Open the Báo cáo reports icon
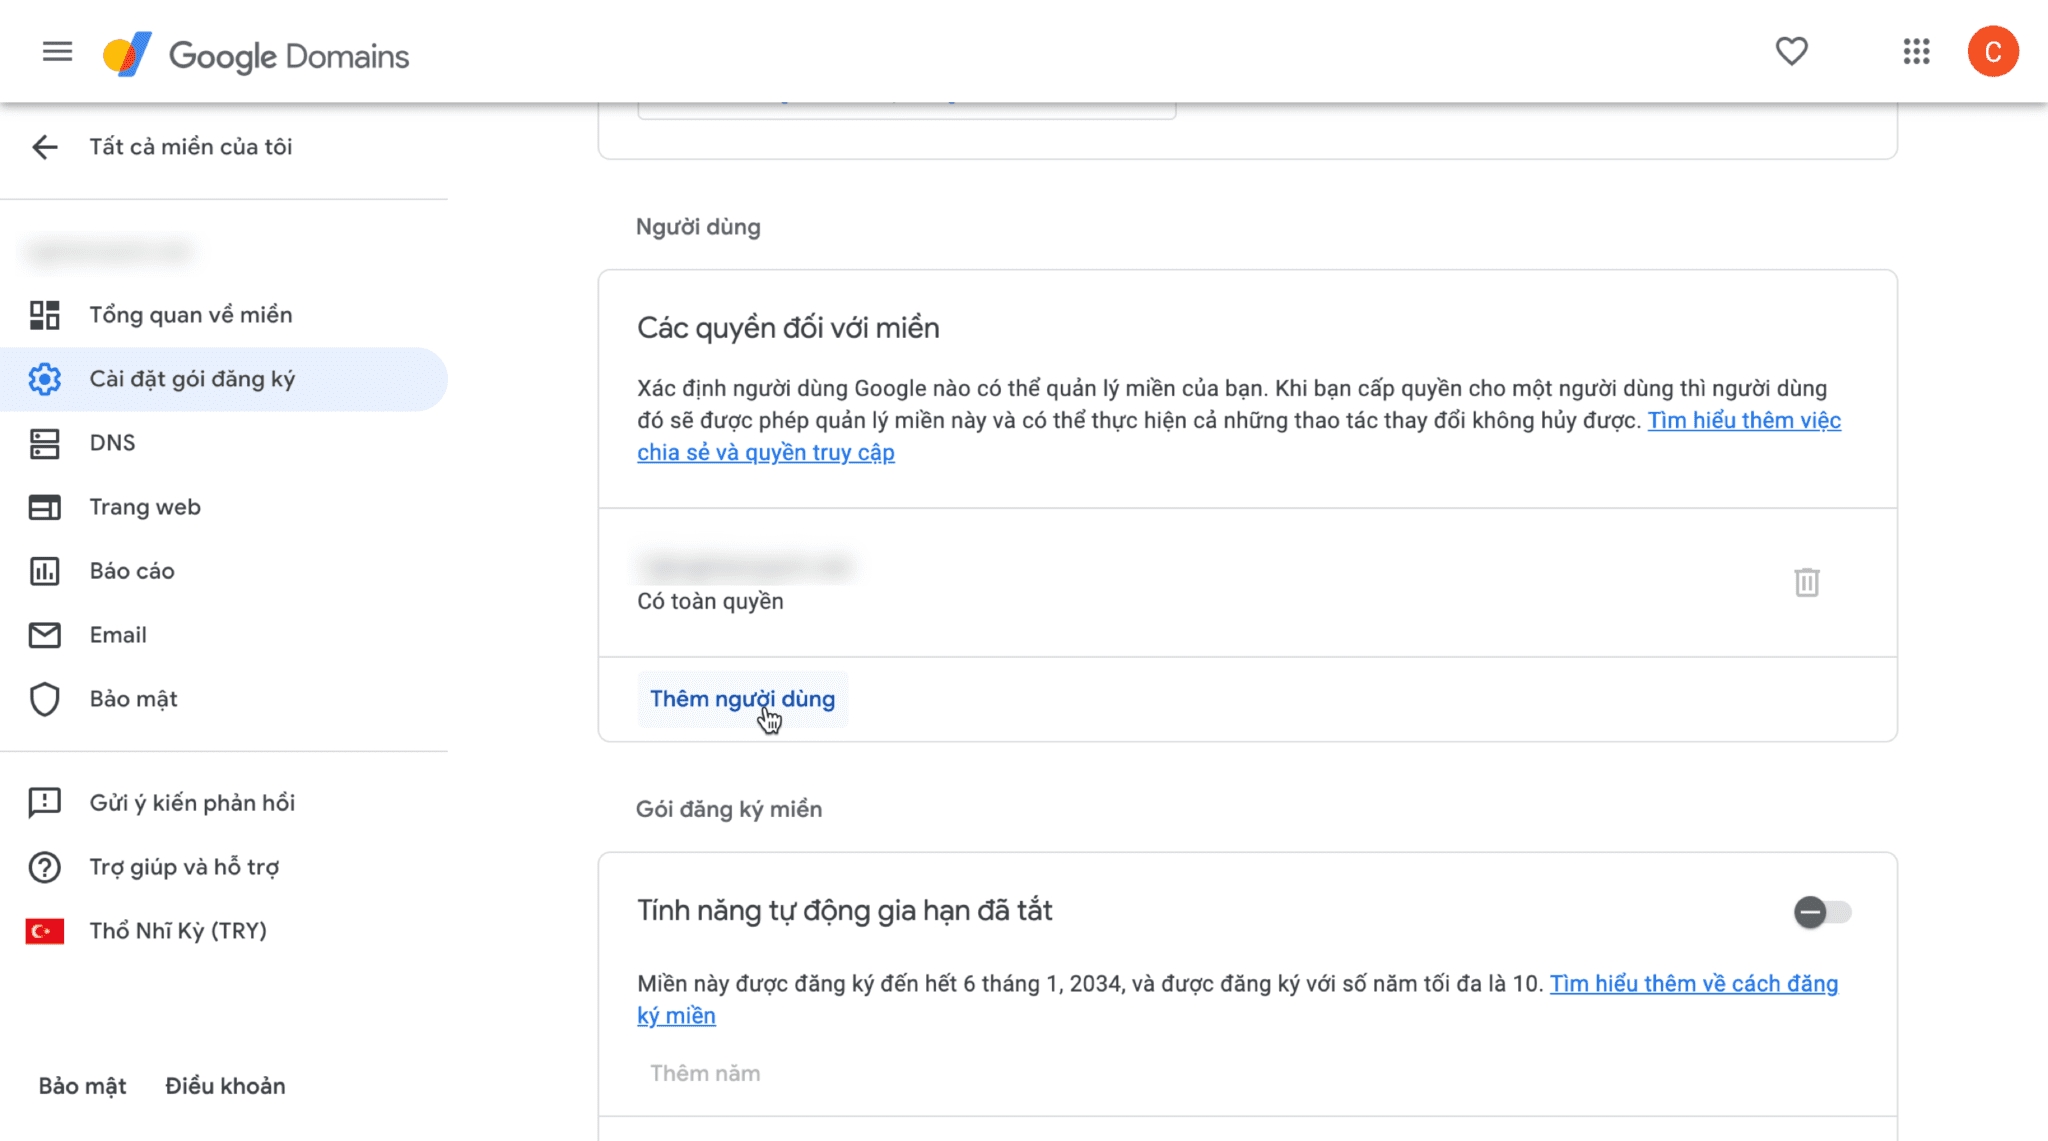This screenshot has height=1141, width=2048. pyautogui.click(x=44, y=571)
